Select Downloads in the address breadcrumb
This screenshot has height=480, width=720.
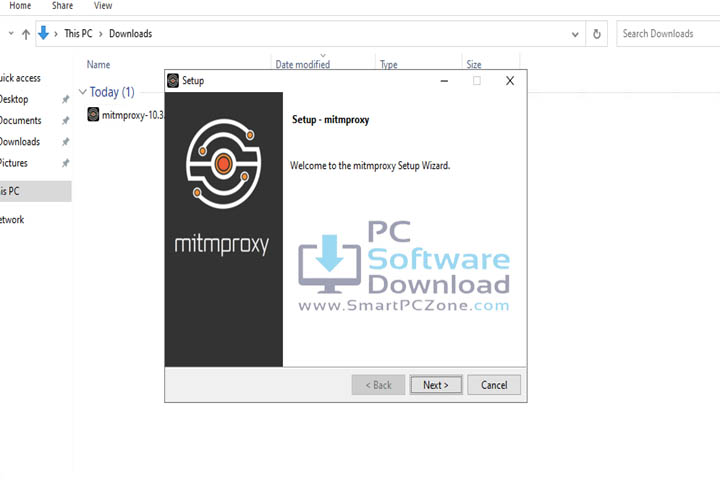[x=130, y=34]
